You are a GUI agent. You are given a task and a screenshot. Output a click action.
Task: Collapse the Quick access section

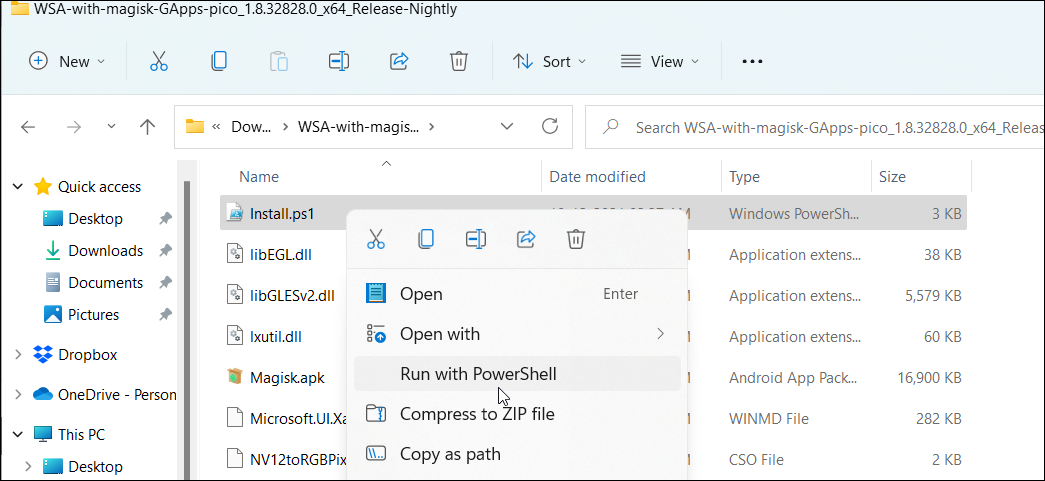pyautogui.click(x=17, y=187)
